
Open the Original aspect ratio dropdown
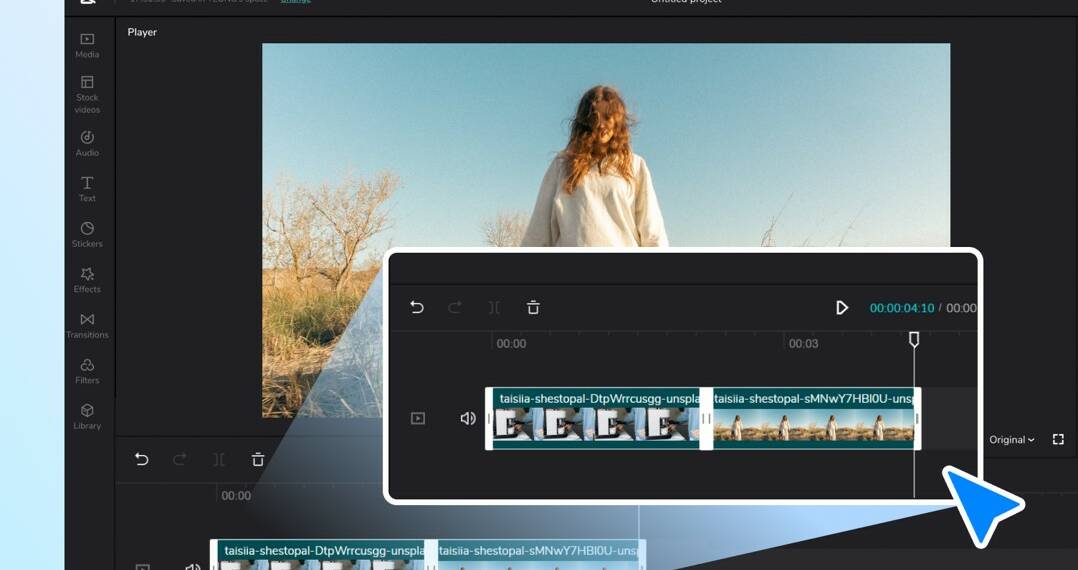[1011, 439]
